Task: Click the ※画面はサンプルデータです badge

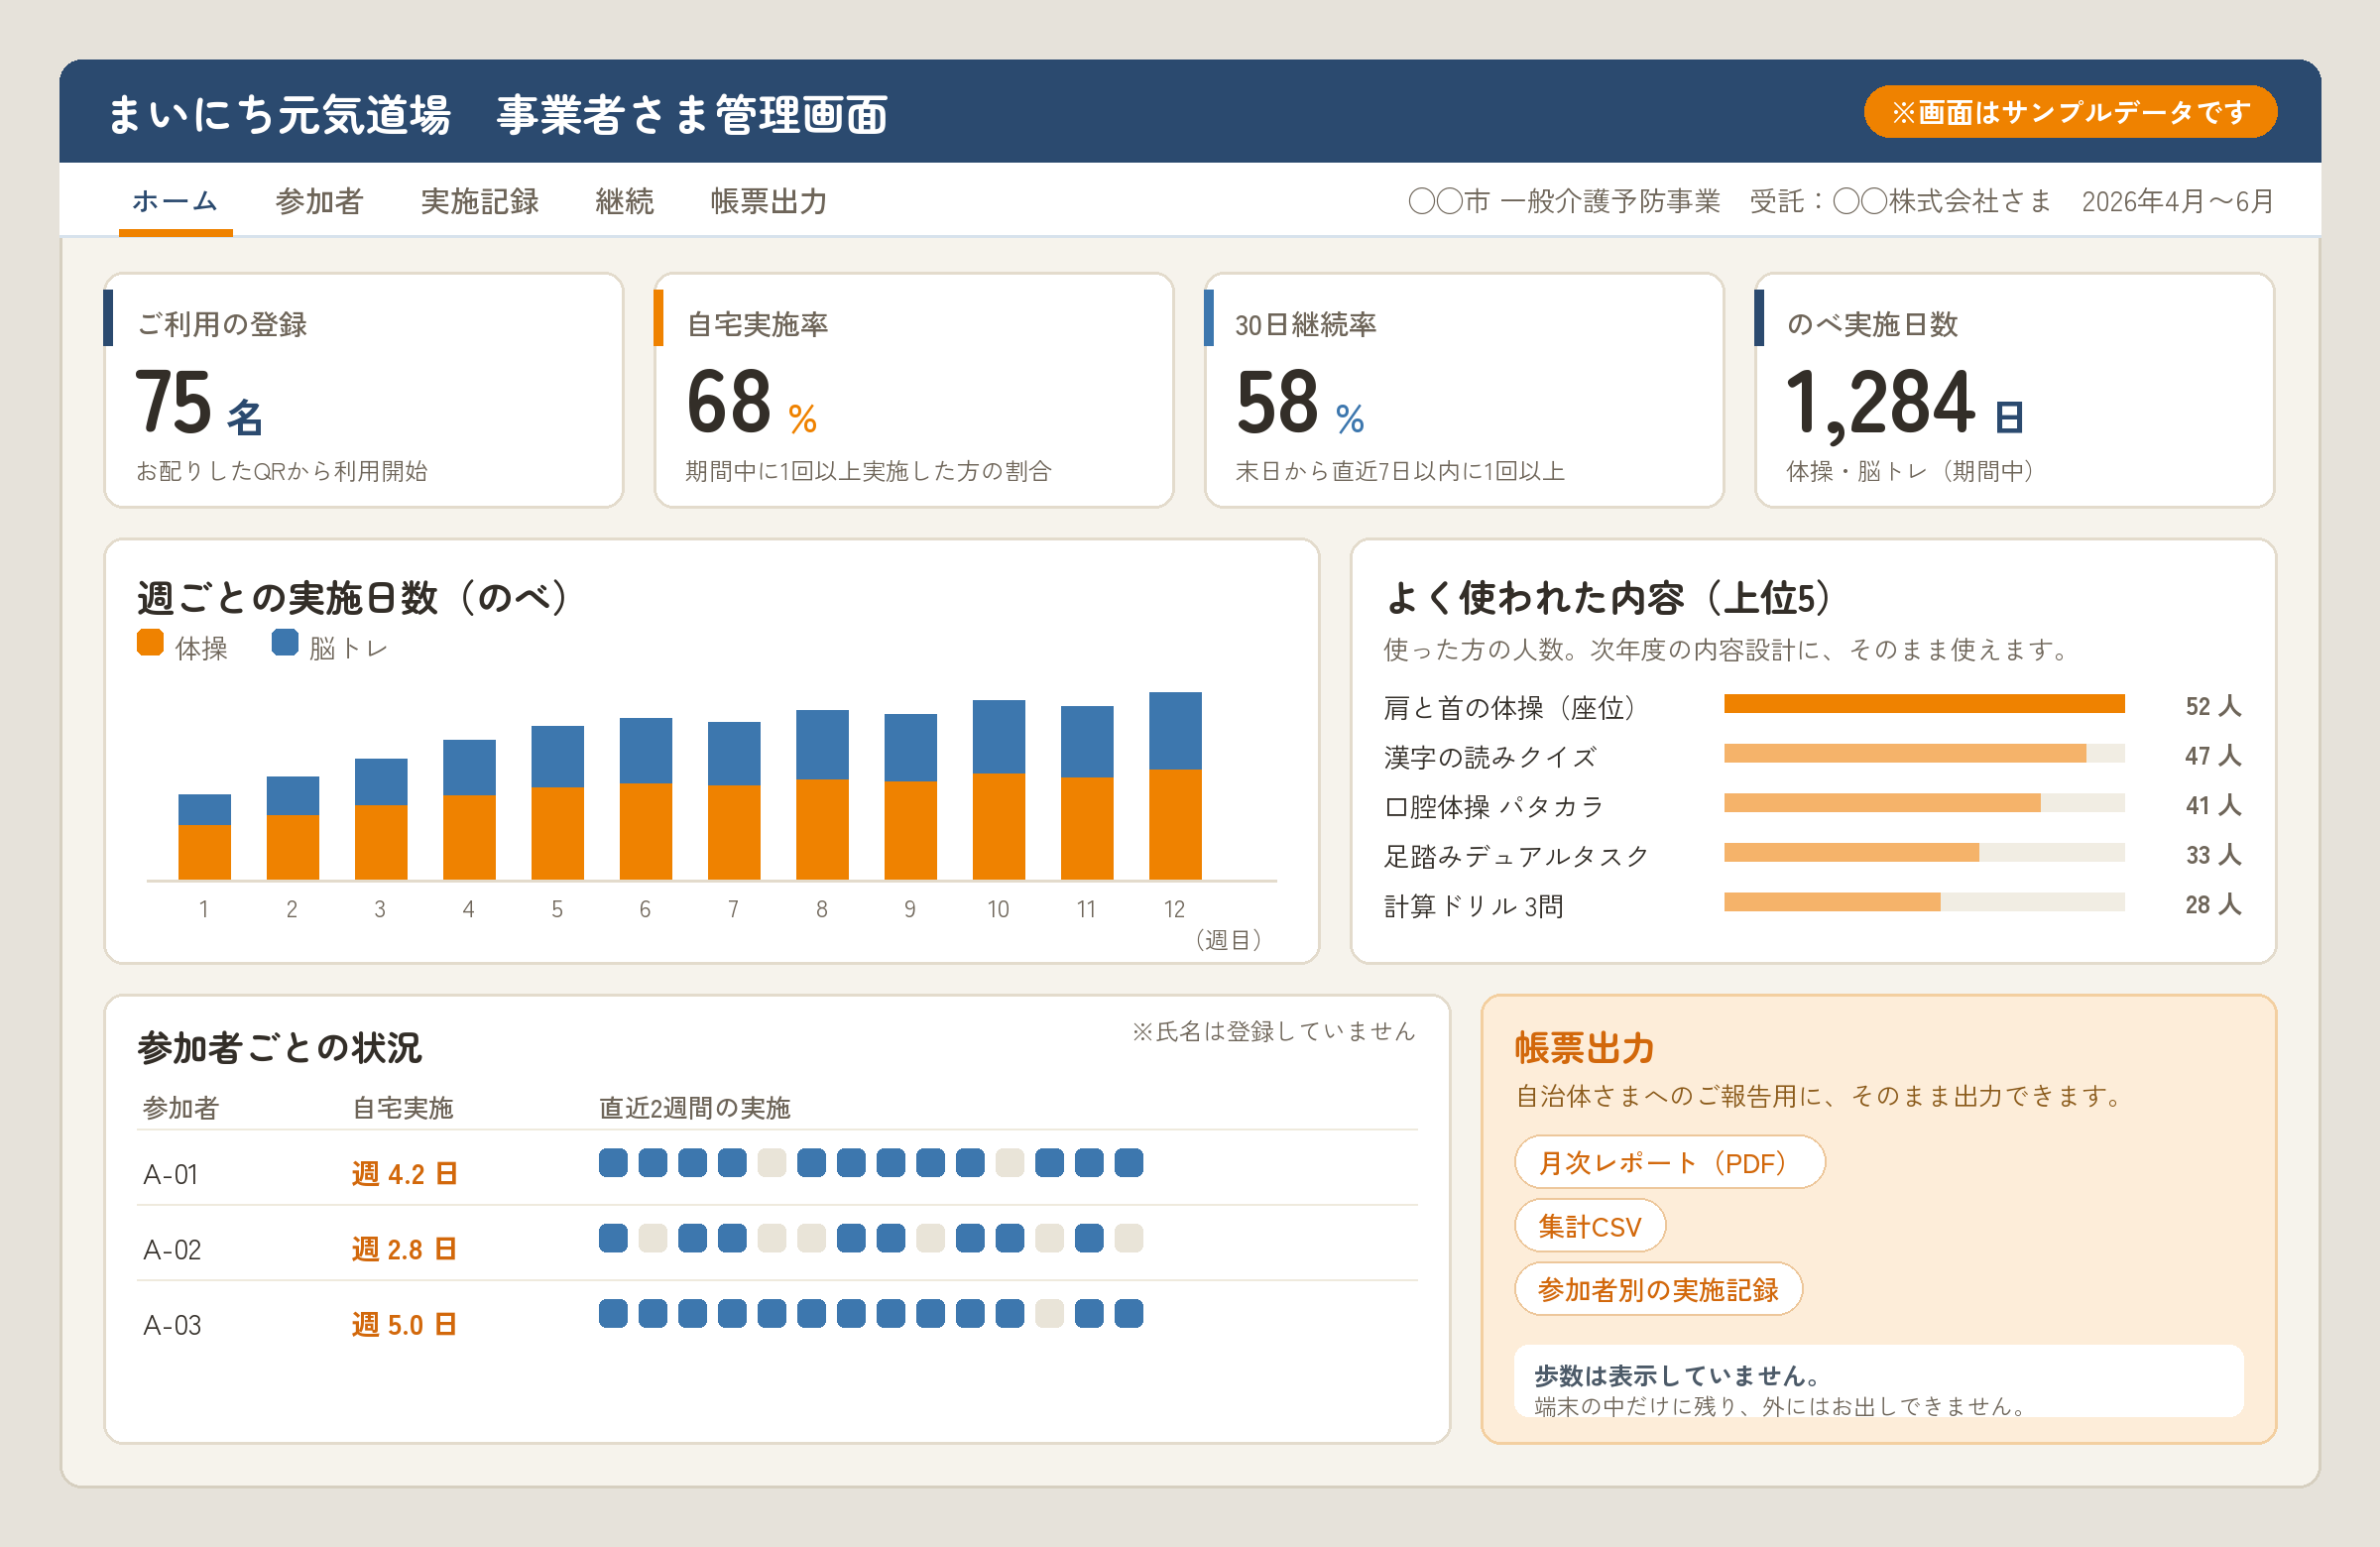Action: point(2070,112)
